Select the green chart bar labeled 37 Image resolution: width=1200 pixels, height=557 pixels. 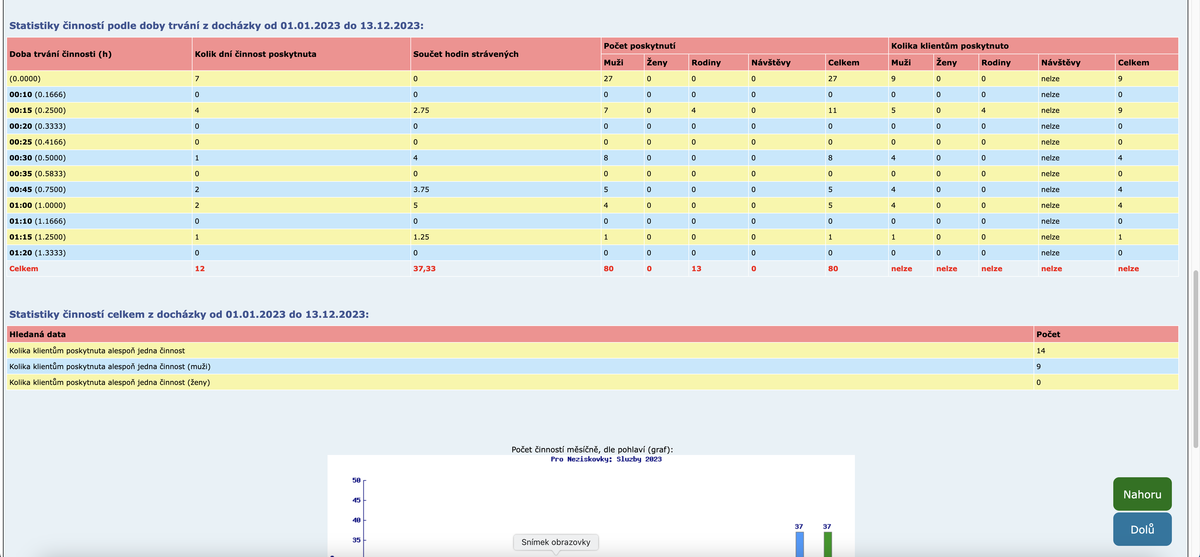pyautogui.click(x=827, y=543)
